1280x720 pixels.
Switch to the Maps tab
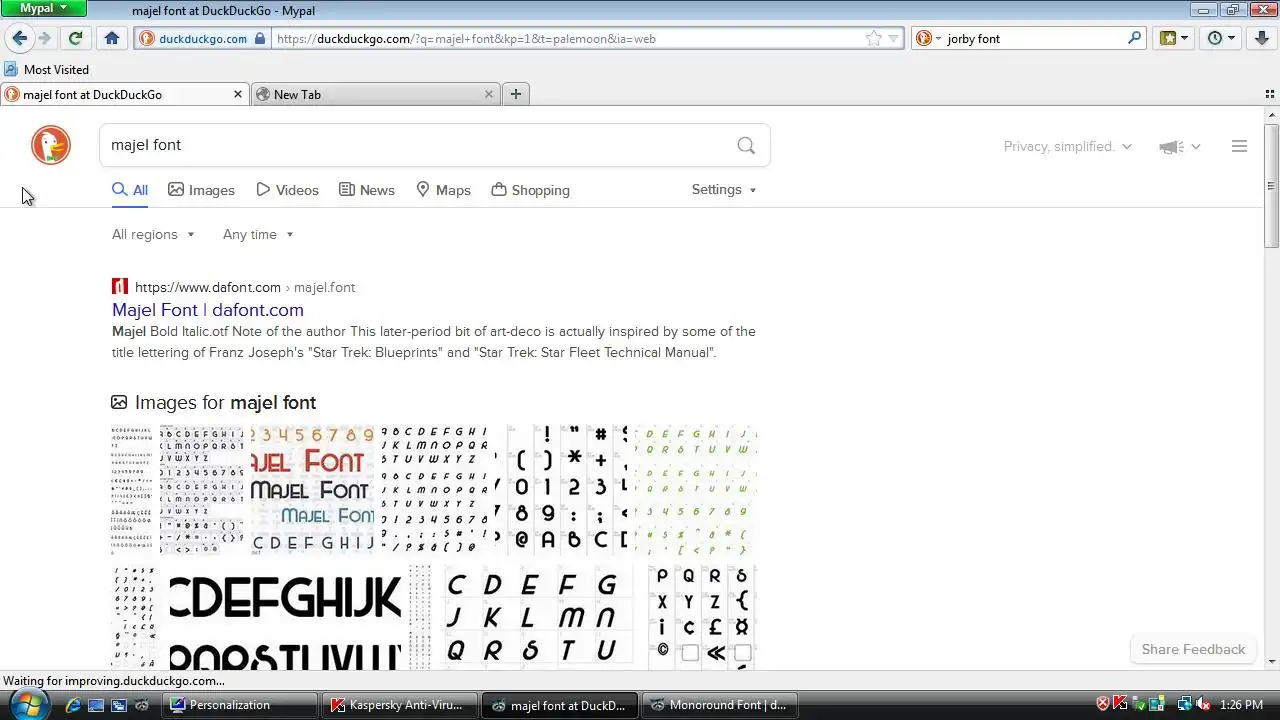(x=443, y=190)
